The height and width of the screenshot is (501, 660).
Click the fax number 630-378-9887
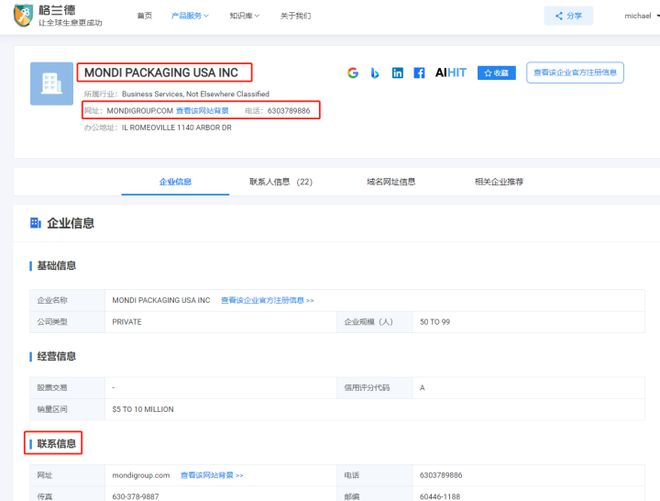[x=136, y=497]
